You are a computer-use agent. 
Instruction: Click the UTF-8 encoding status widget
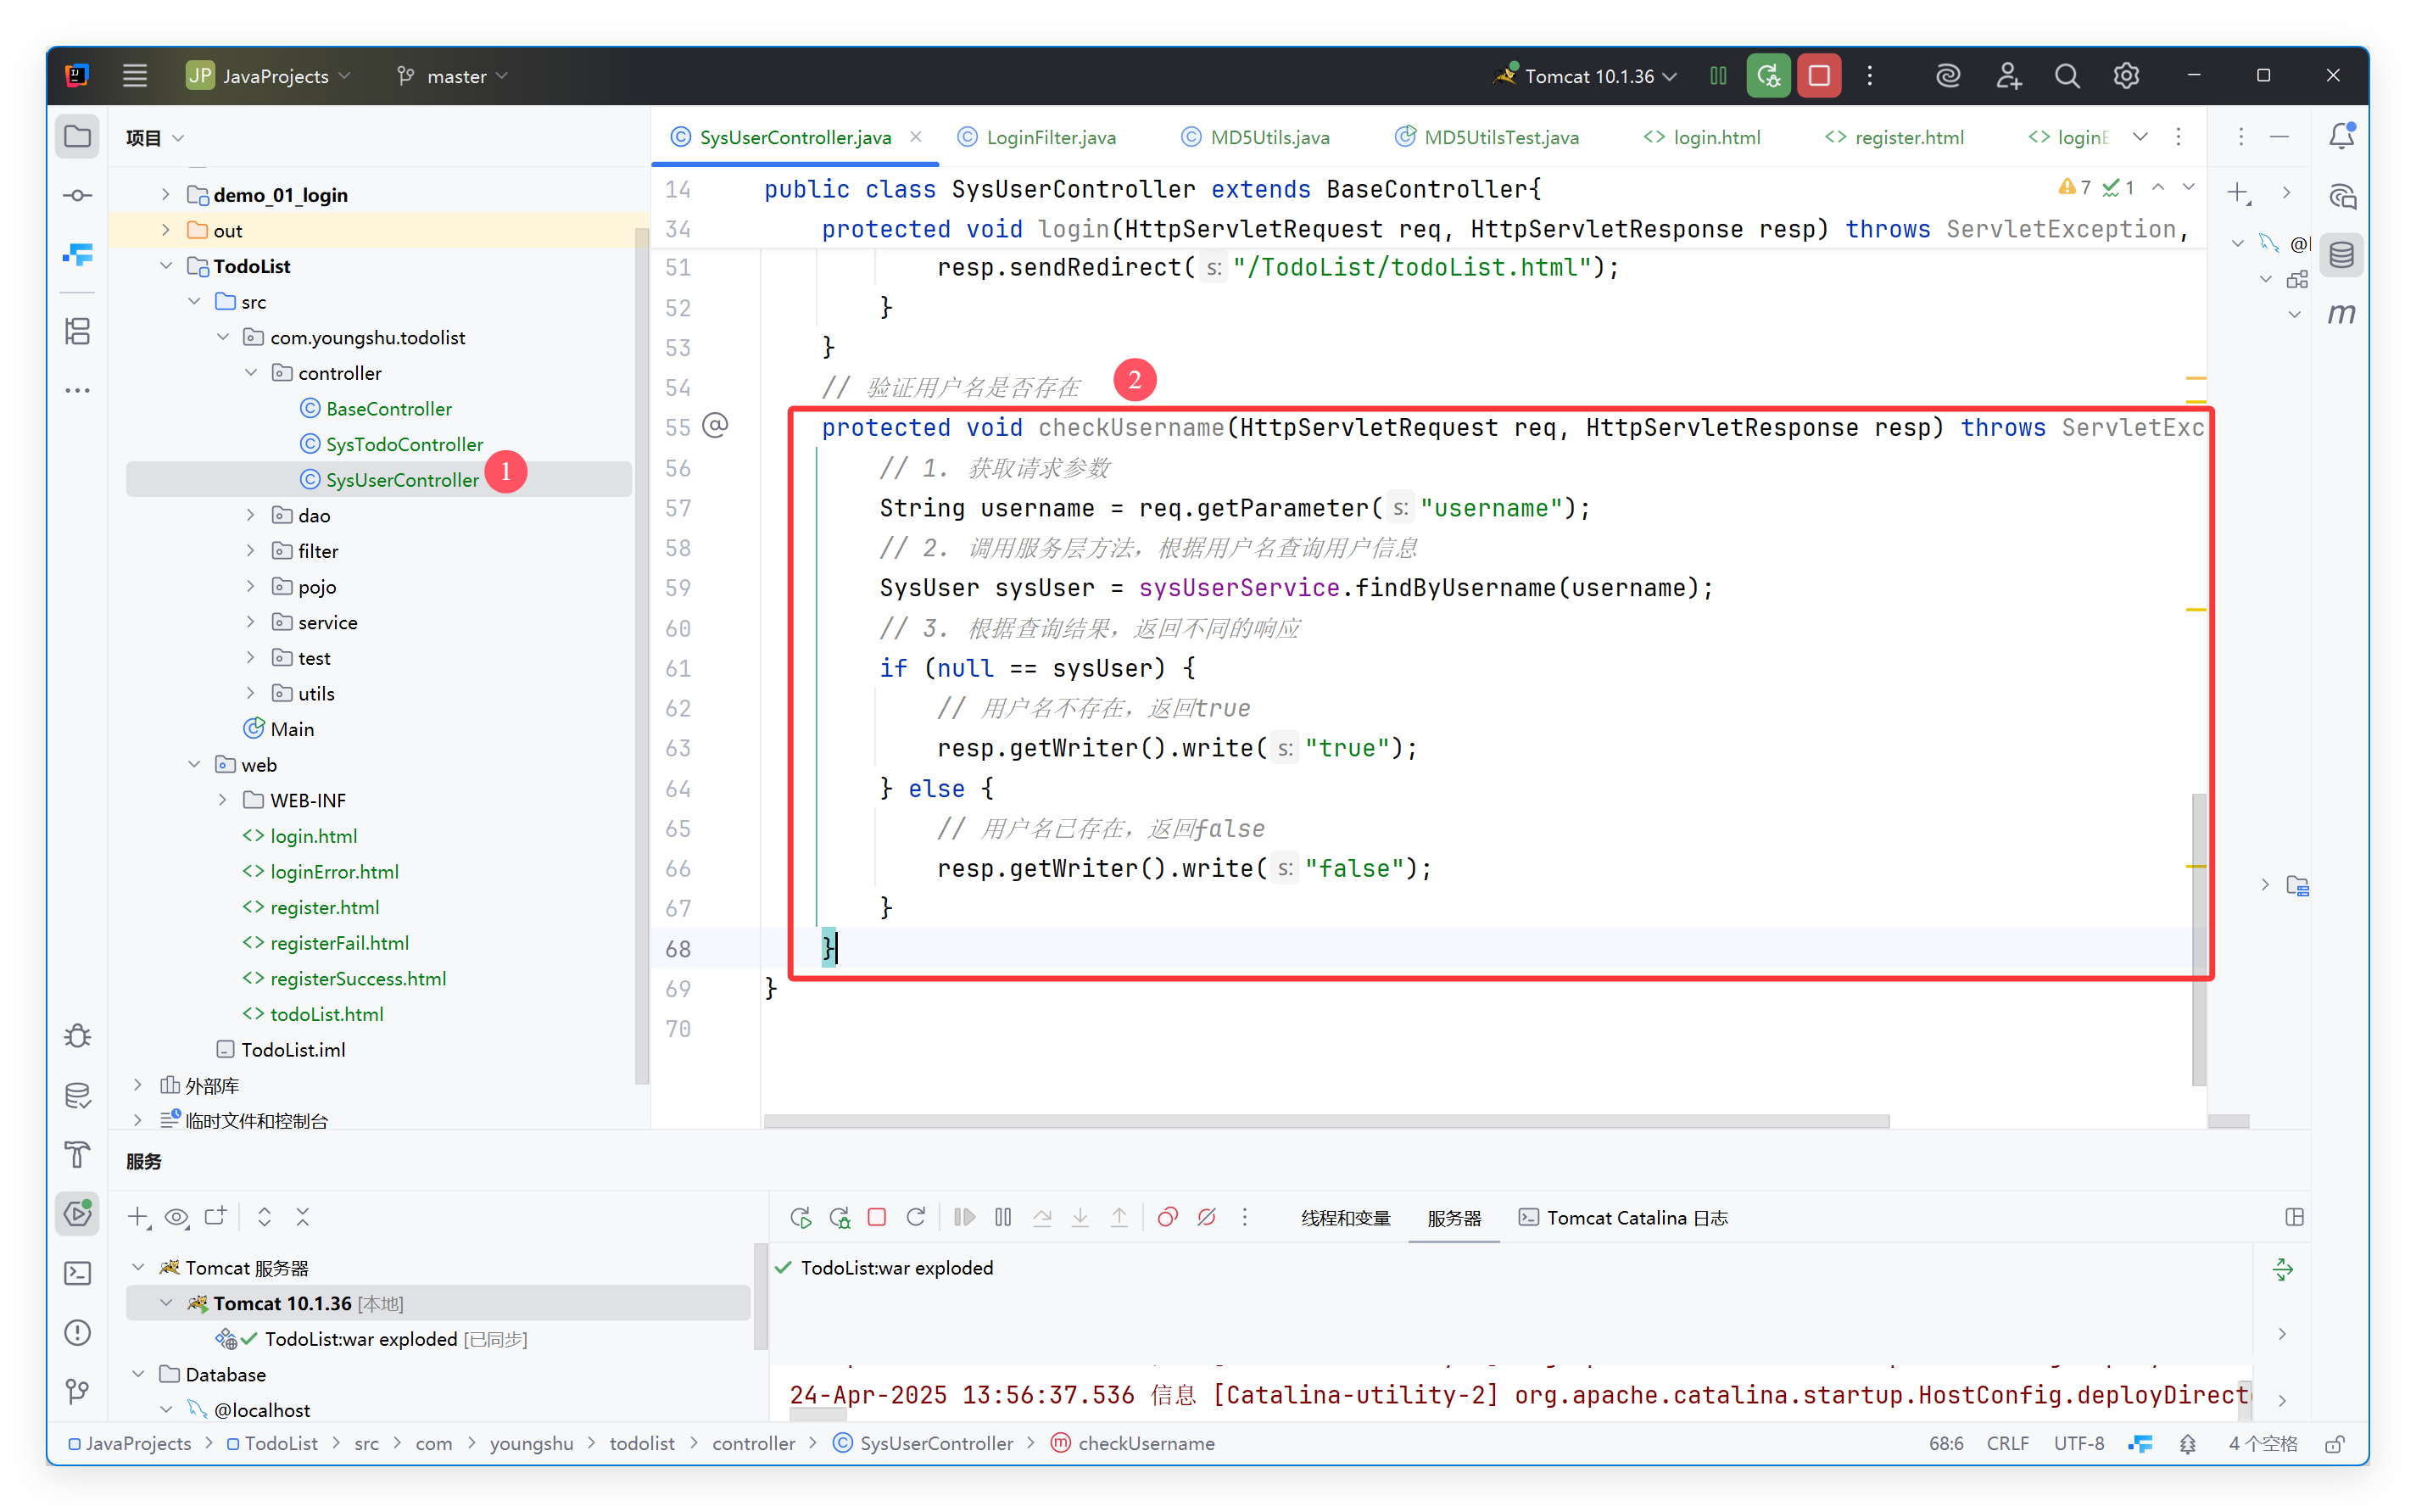coord(2079,1444)
